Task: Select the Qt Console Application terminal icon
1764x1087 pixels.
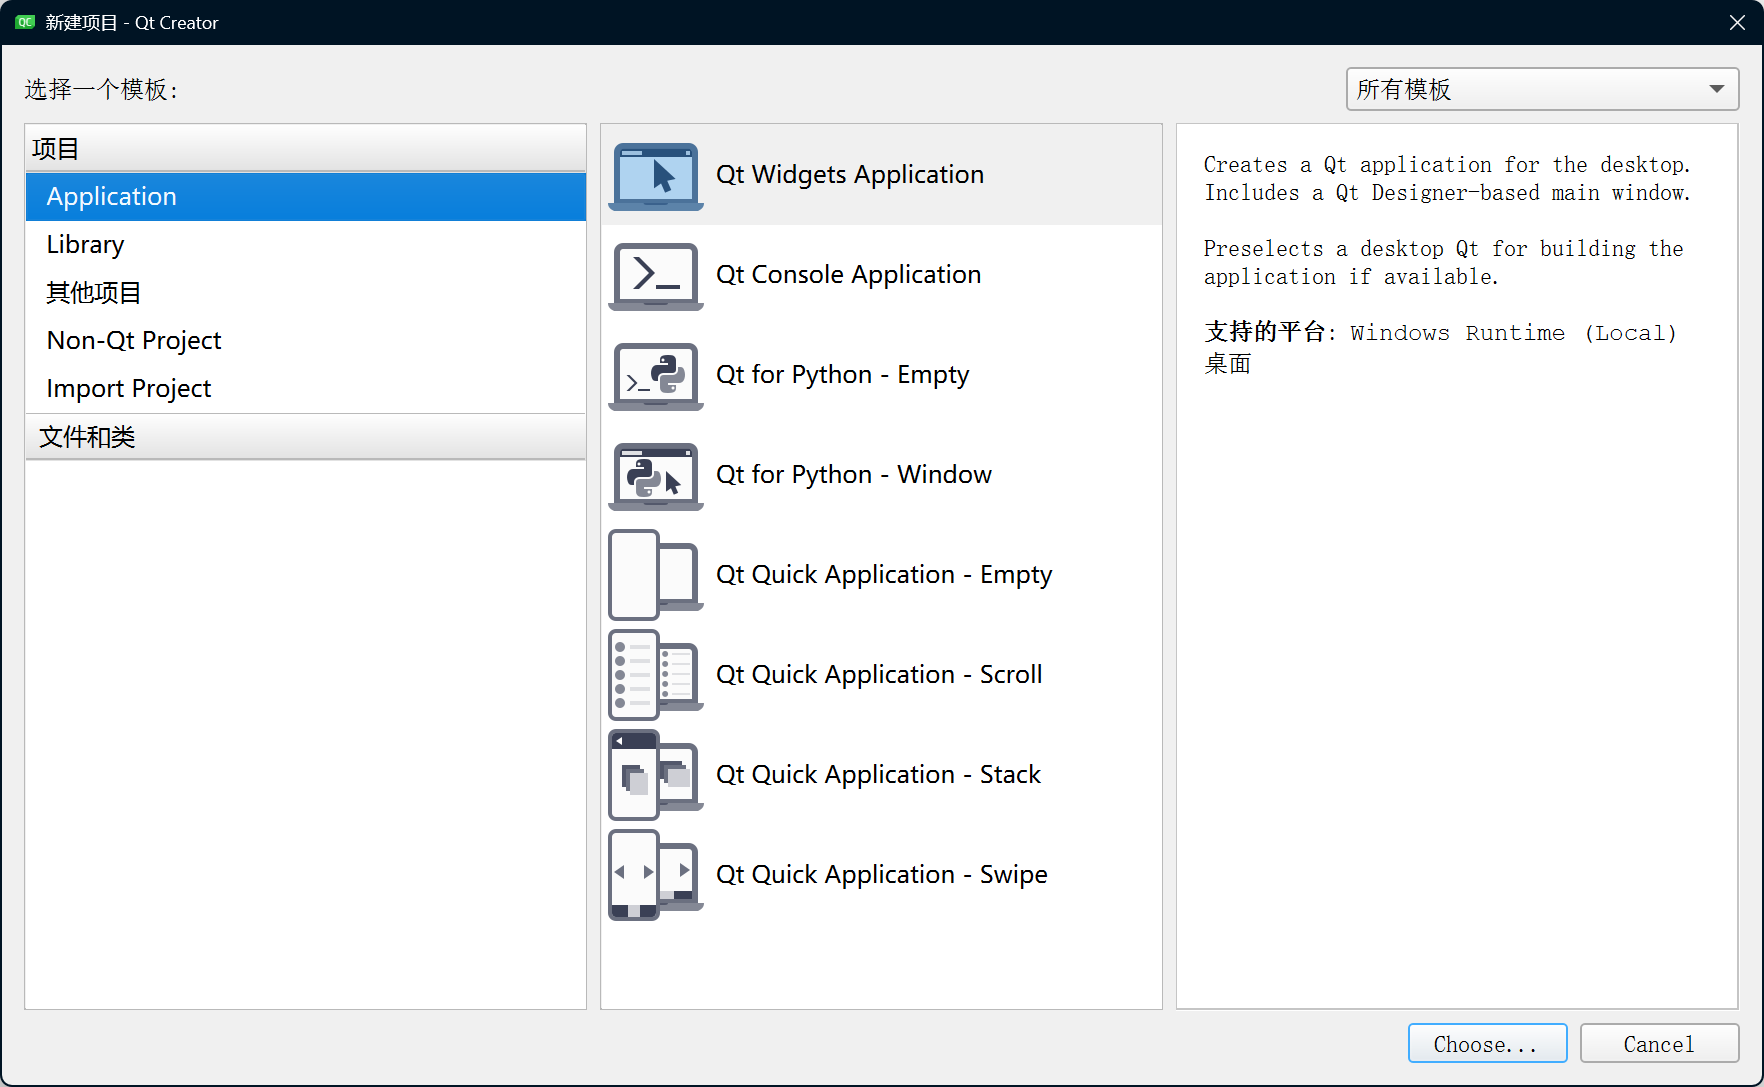Action: click(x=656, y=276)
